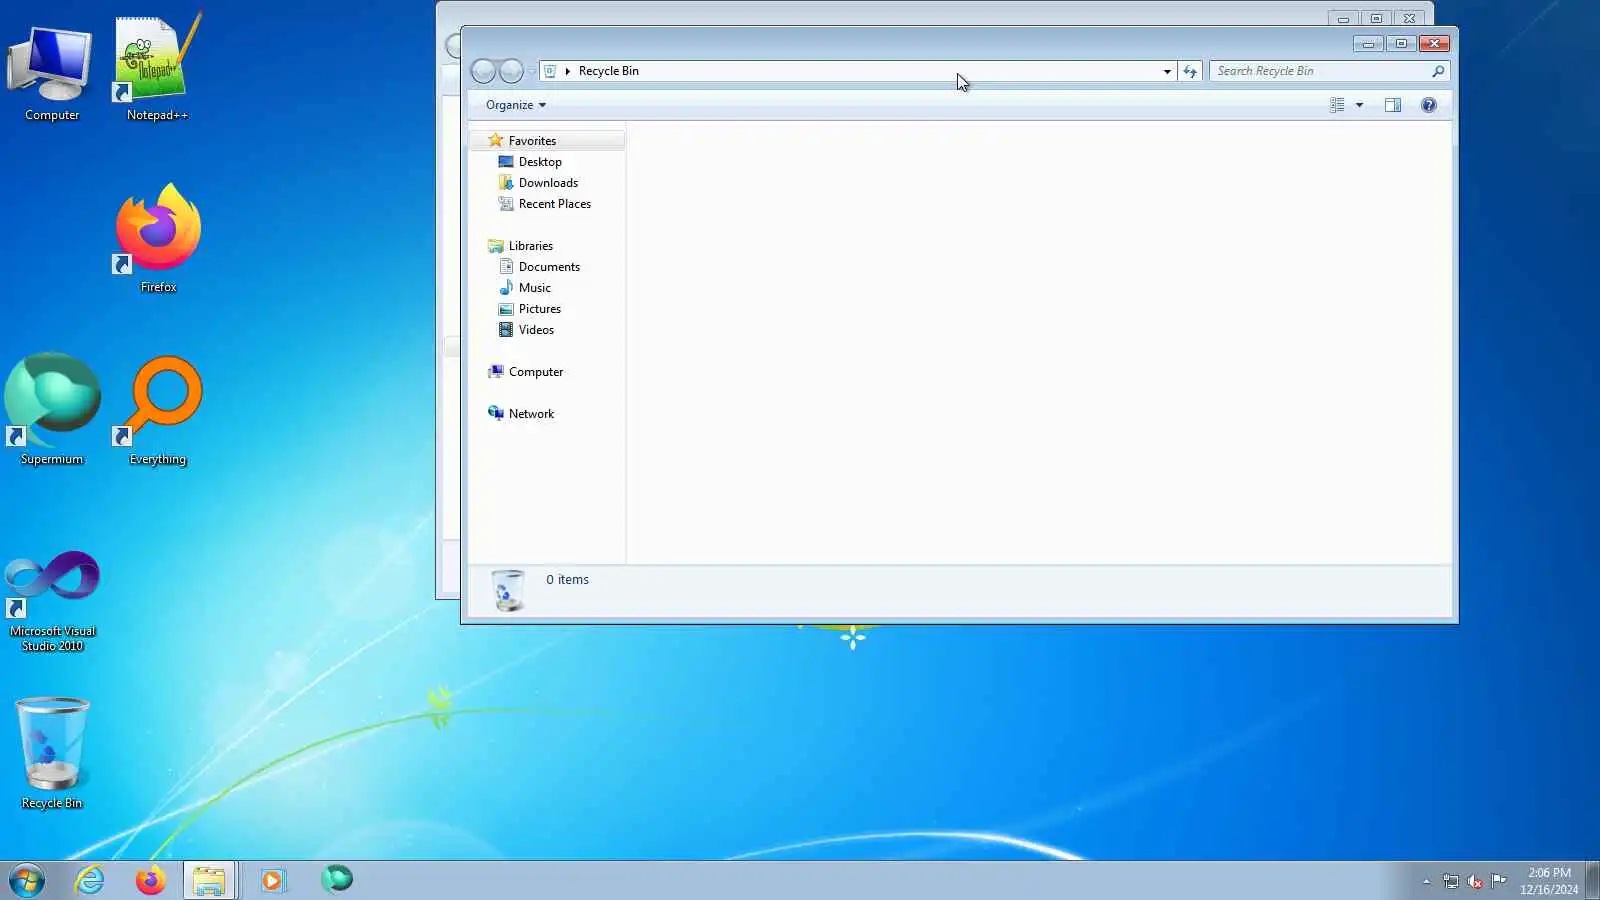Go to Desktop in Favorites
The height and width of the screenshot is (900, 1600).
point(540,162)
